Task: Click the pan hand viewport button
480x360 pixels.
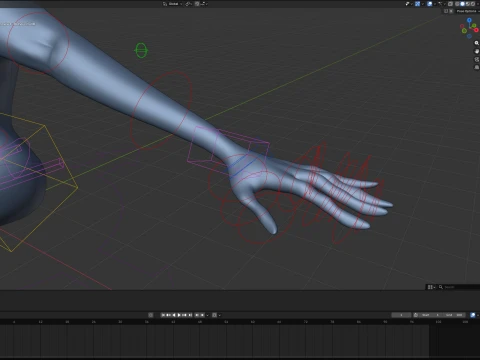Action: click(477, 51)
